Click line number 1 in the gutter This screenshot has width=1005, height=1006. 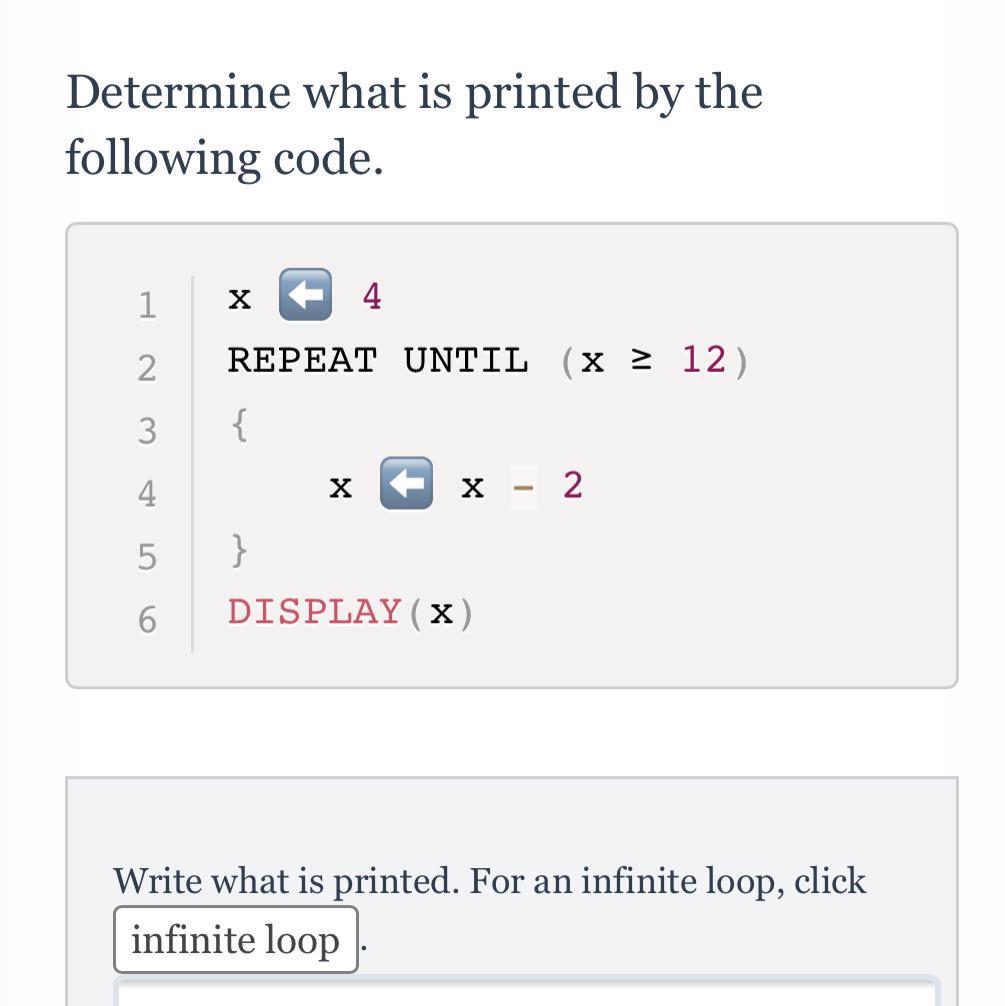point(147,304)
